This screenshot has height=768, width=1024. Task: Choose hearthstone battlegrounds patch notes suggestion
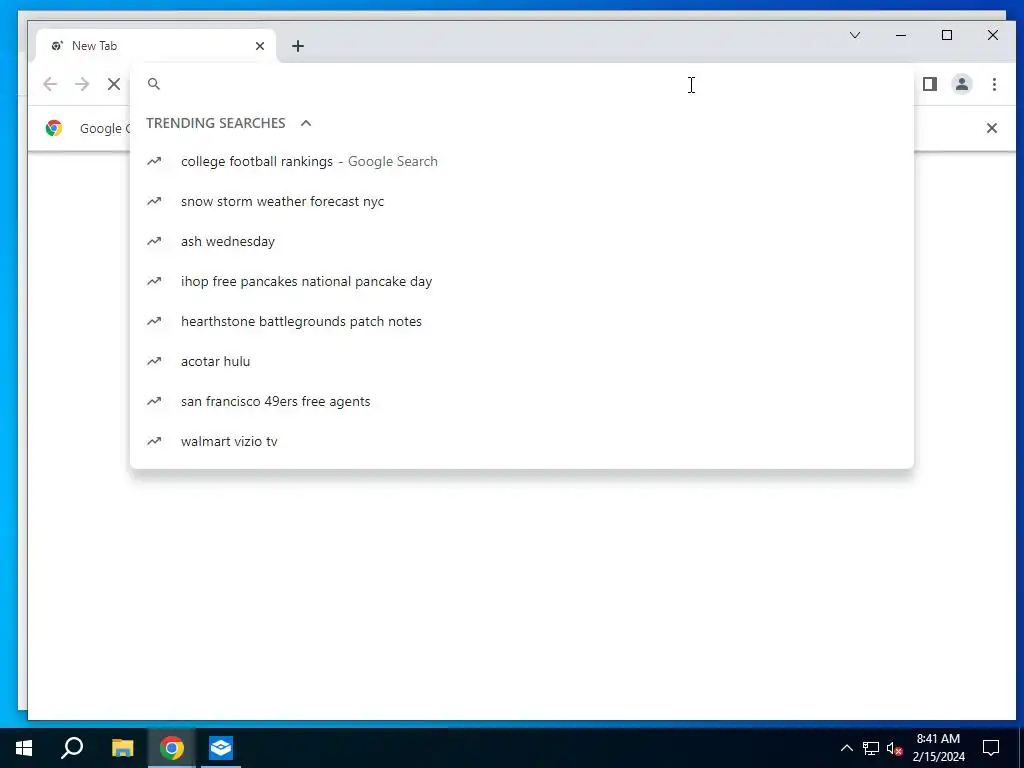[x=521, y=321]
